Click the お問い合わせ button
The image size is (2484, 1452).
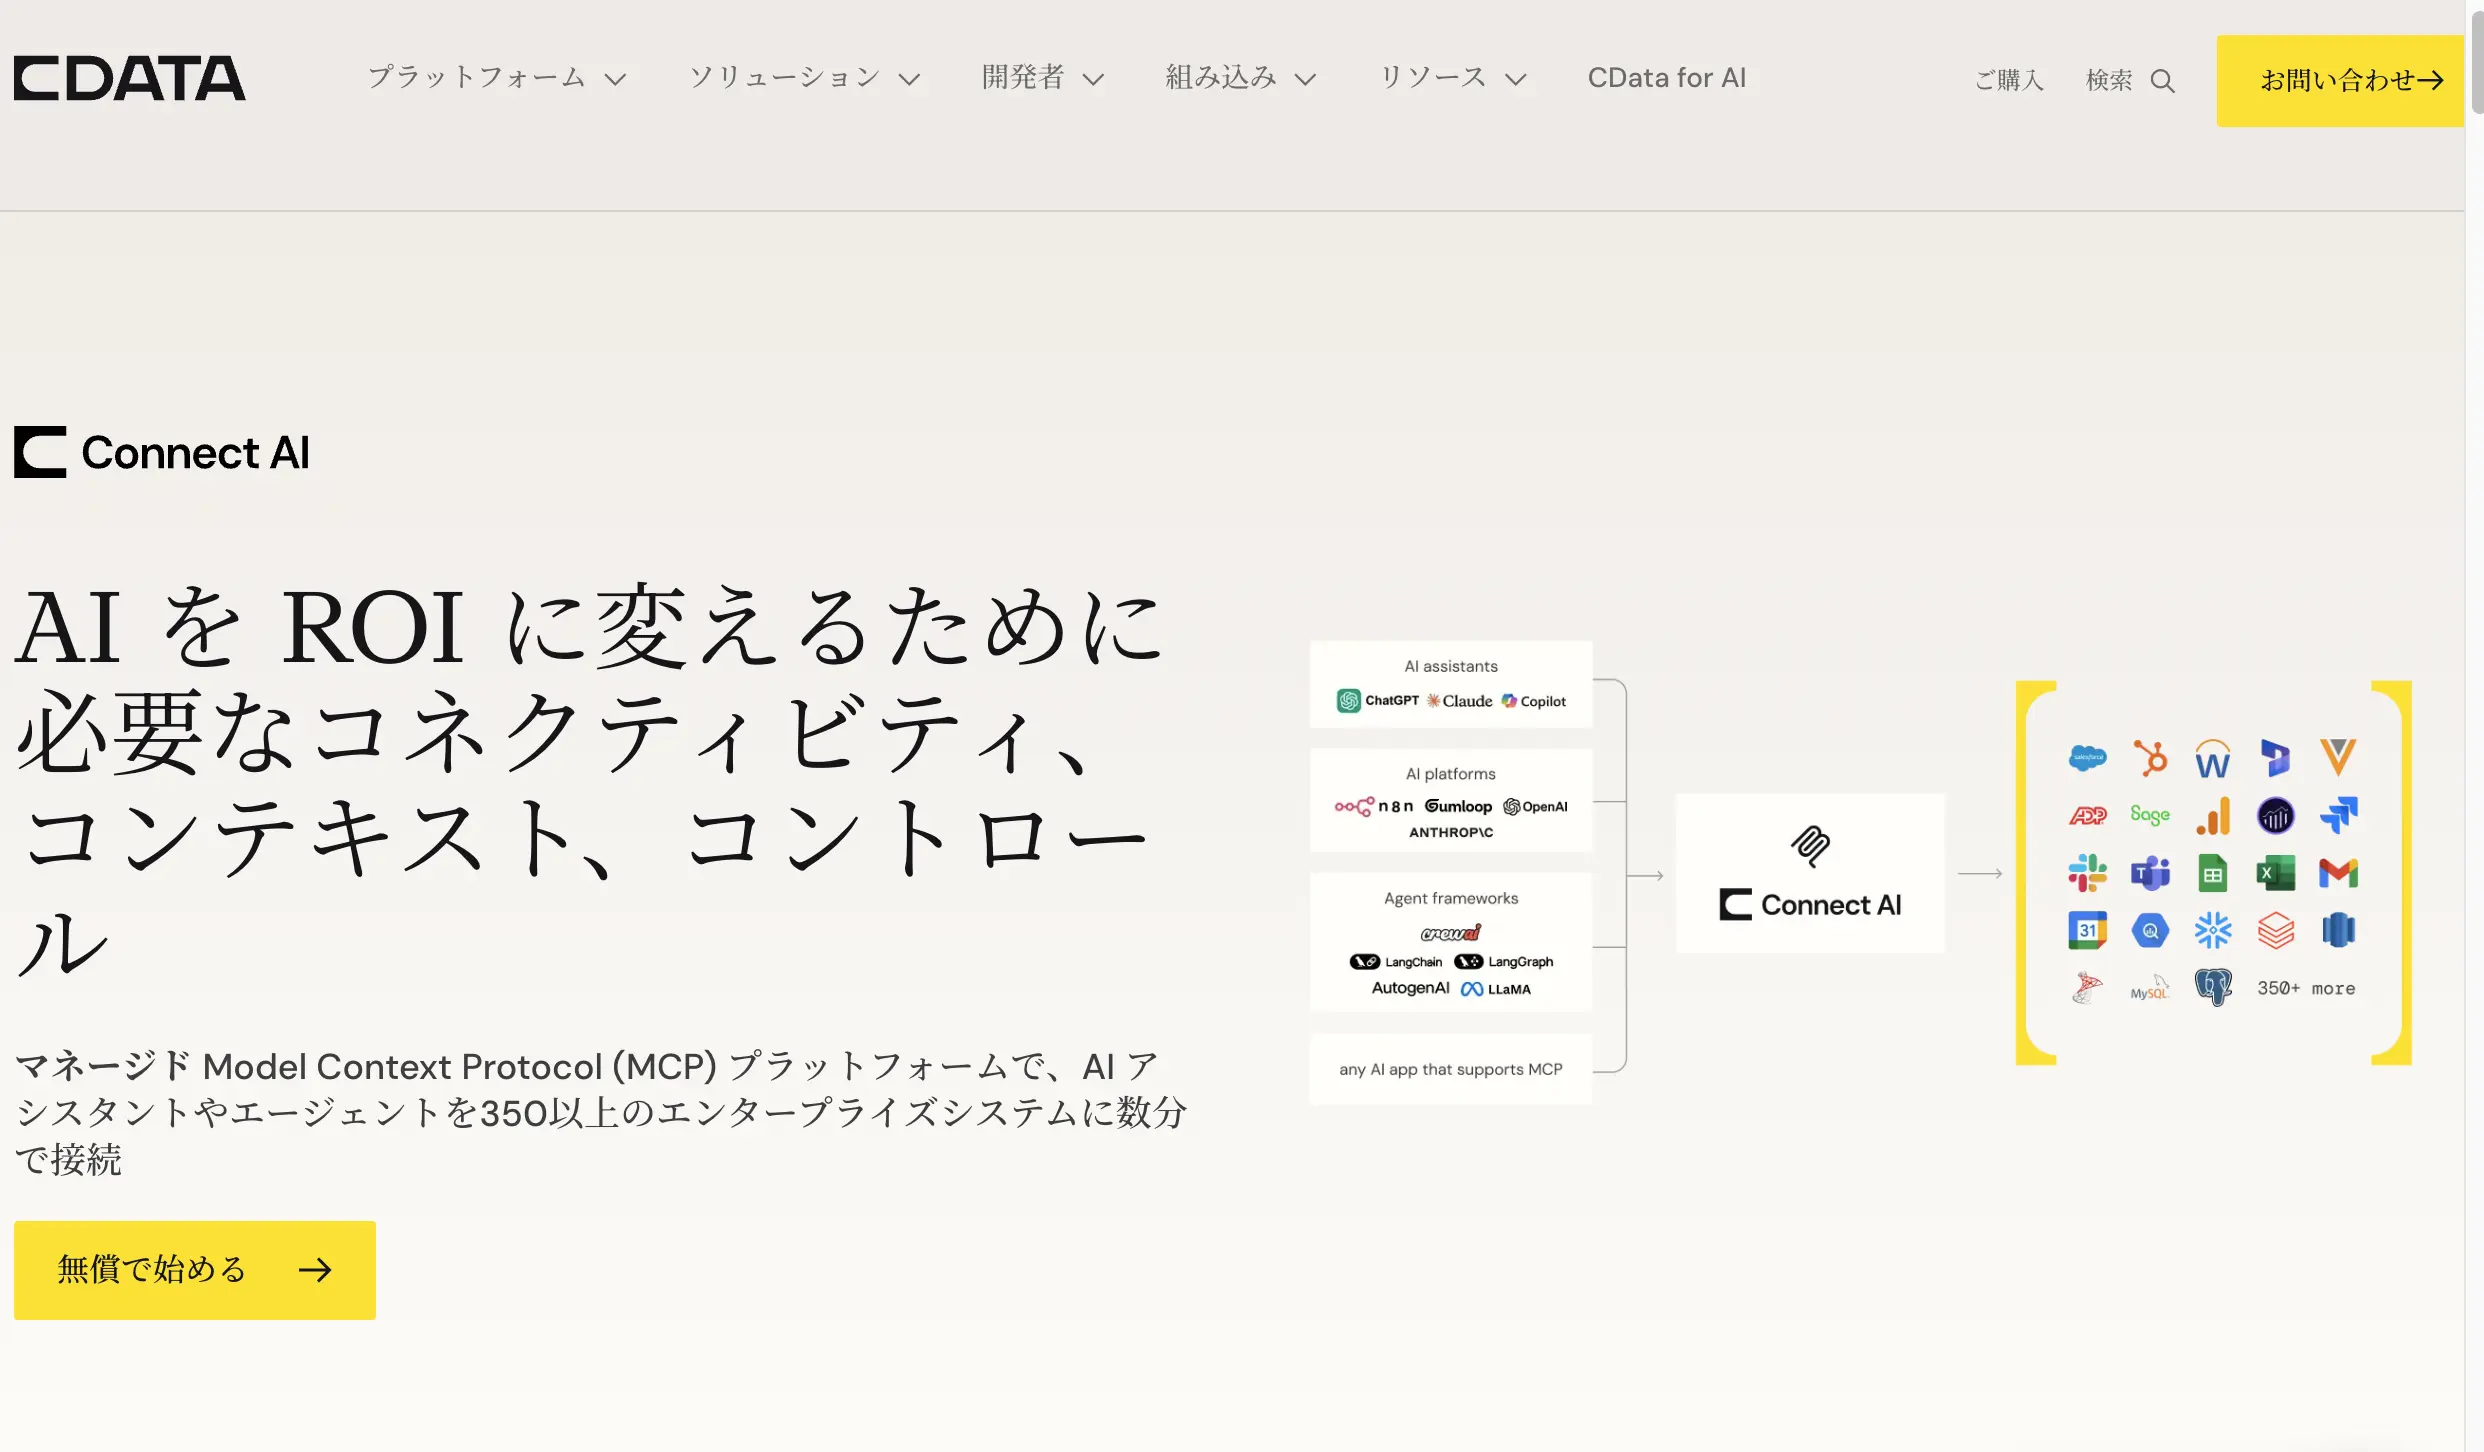click(x=2340, y=80)
